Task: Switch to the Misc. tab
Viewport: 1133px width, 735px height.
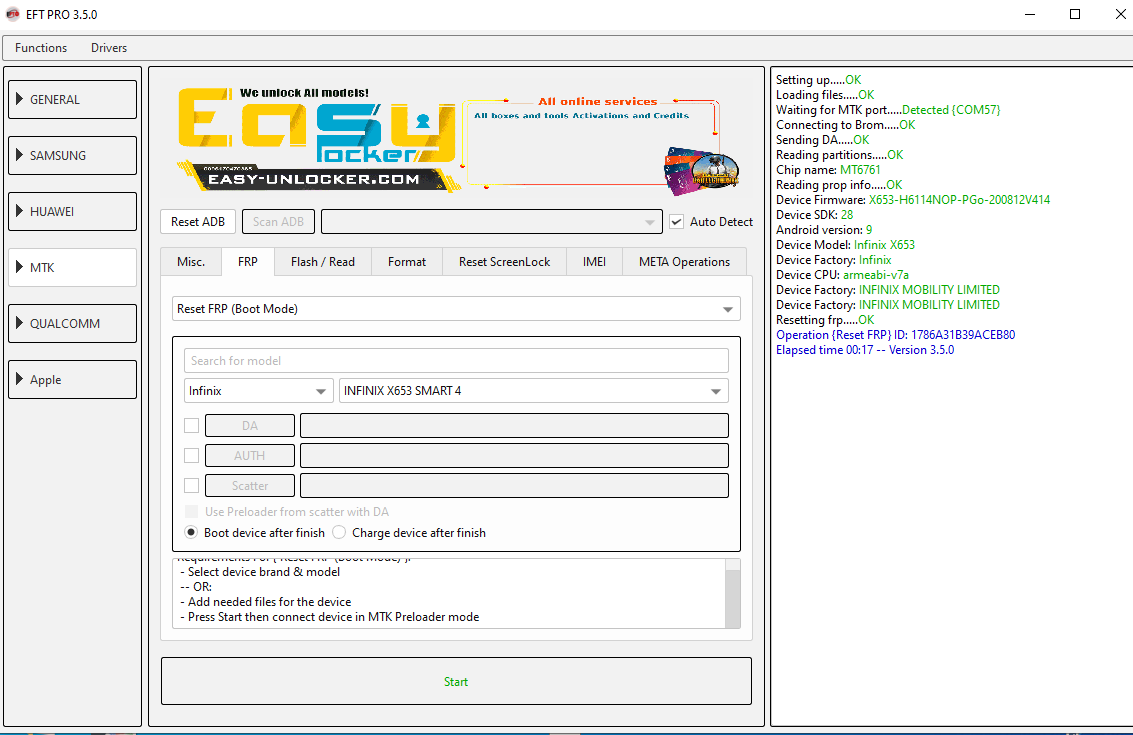Action: coord(191,262)
